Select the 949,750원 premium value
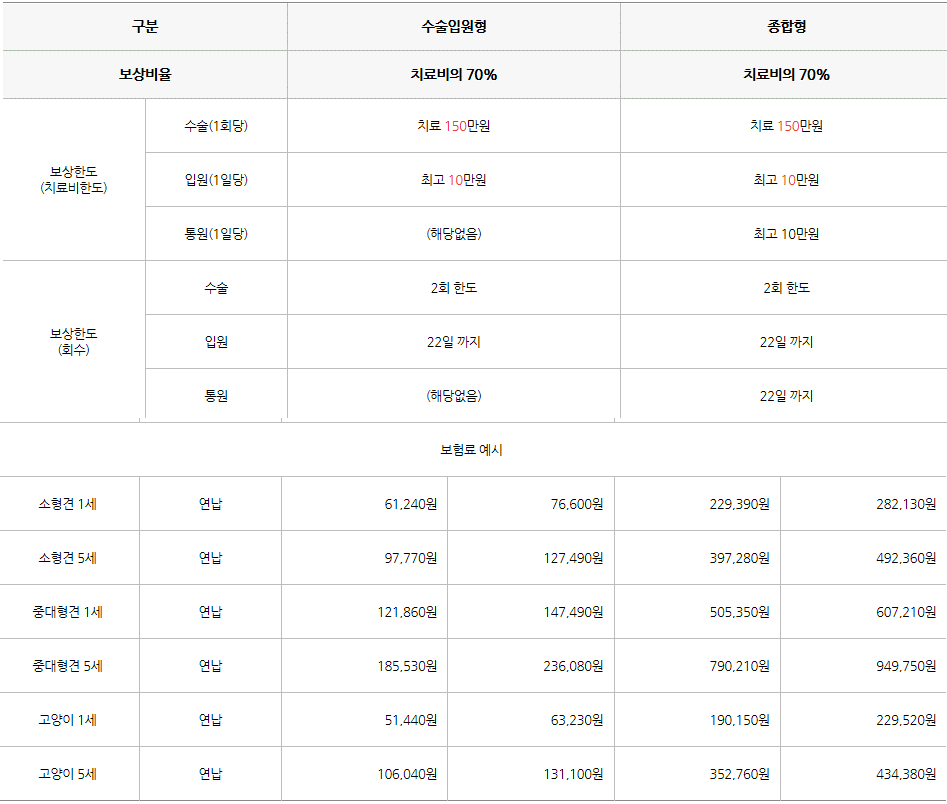 [906, 666]
